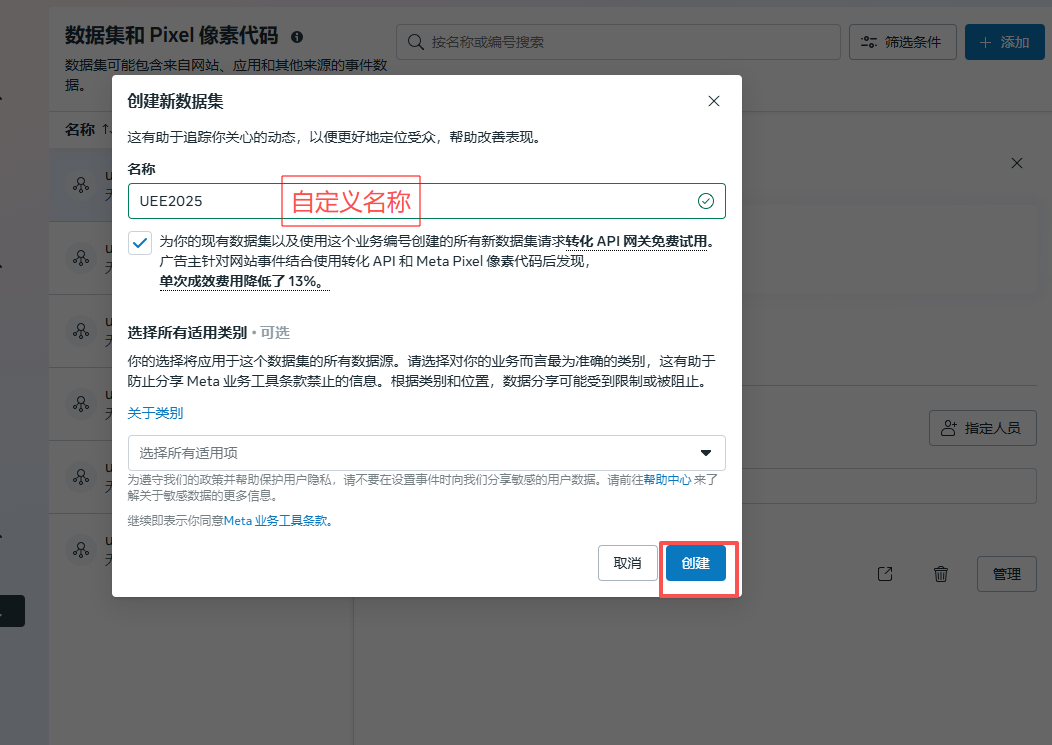The width and height of the screenshot is (1052, 745).
Task: Select the first dataset icon in the list
Action: pyautogui.click(x=80, y=185)
